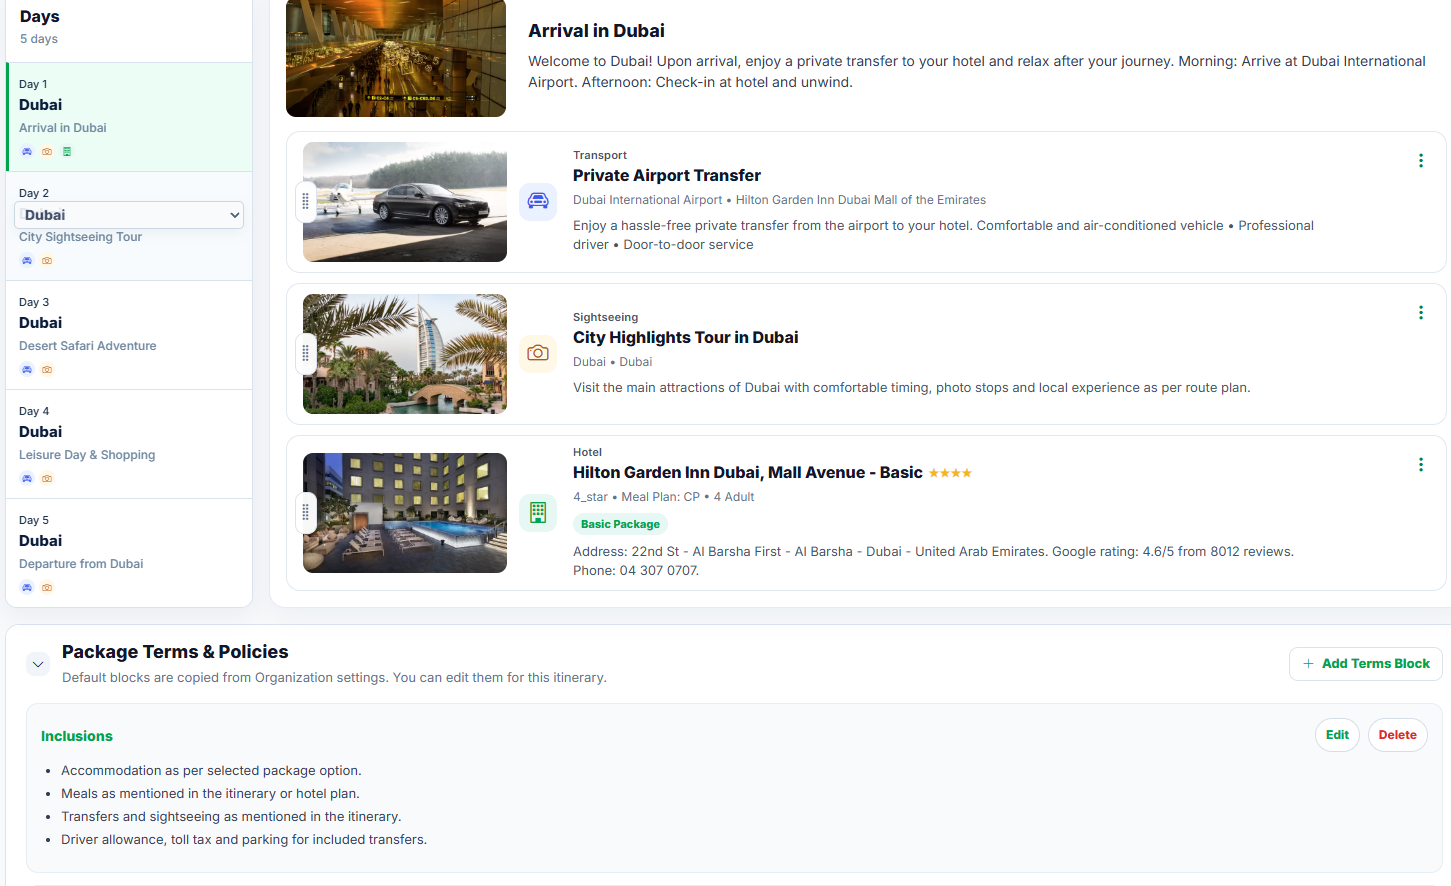Screen dimensions: 1451x886
Task: Open the black car transfer photo
Action: tap(405, 202)
